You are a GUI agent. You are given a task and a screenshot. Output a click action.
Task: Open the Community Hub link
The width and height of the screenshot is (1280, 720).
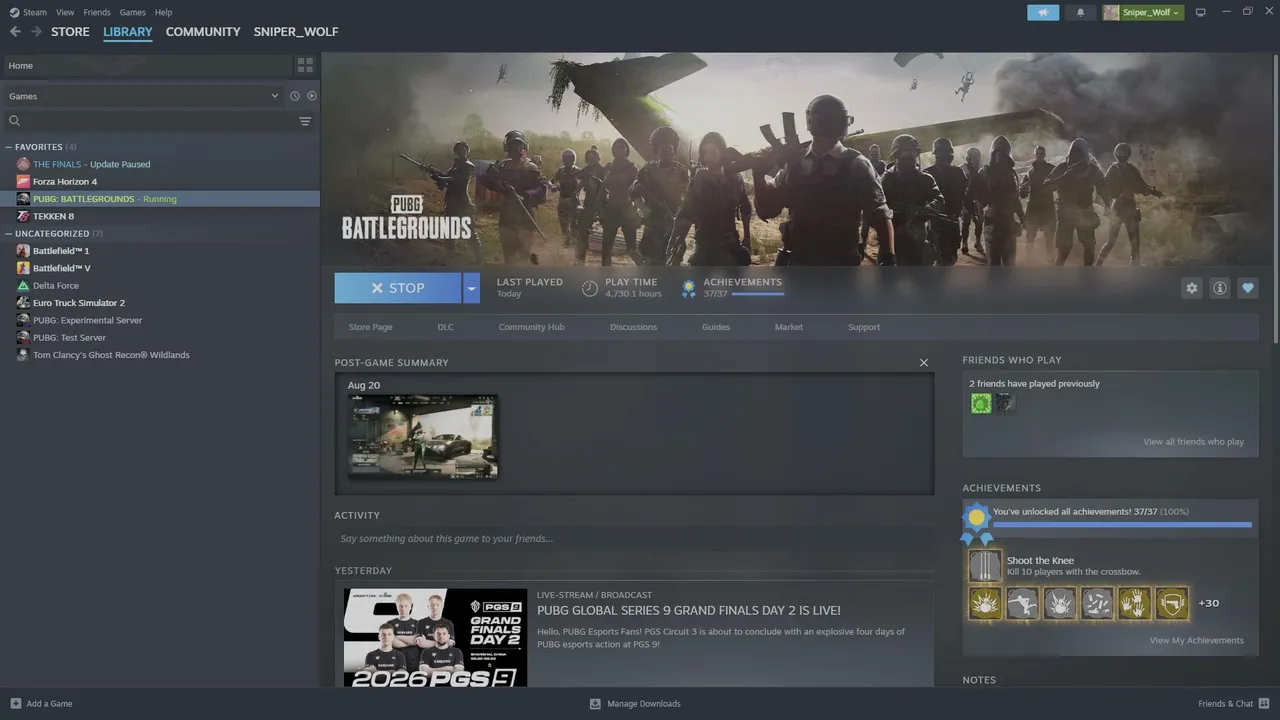coord(531,327)
